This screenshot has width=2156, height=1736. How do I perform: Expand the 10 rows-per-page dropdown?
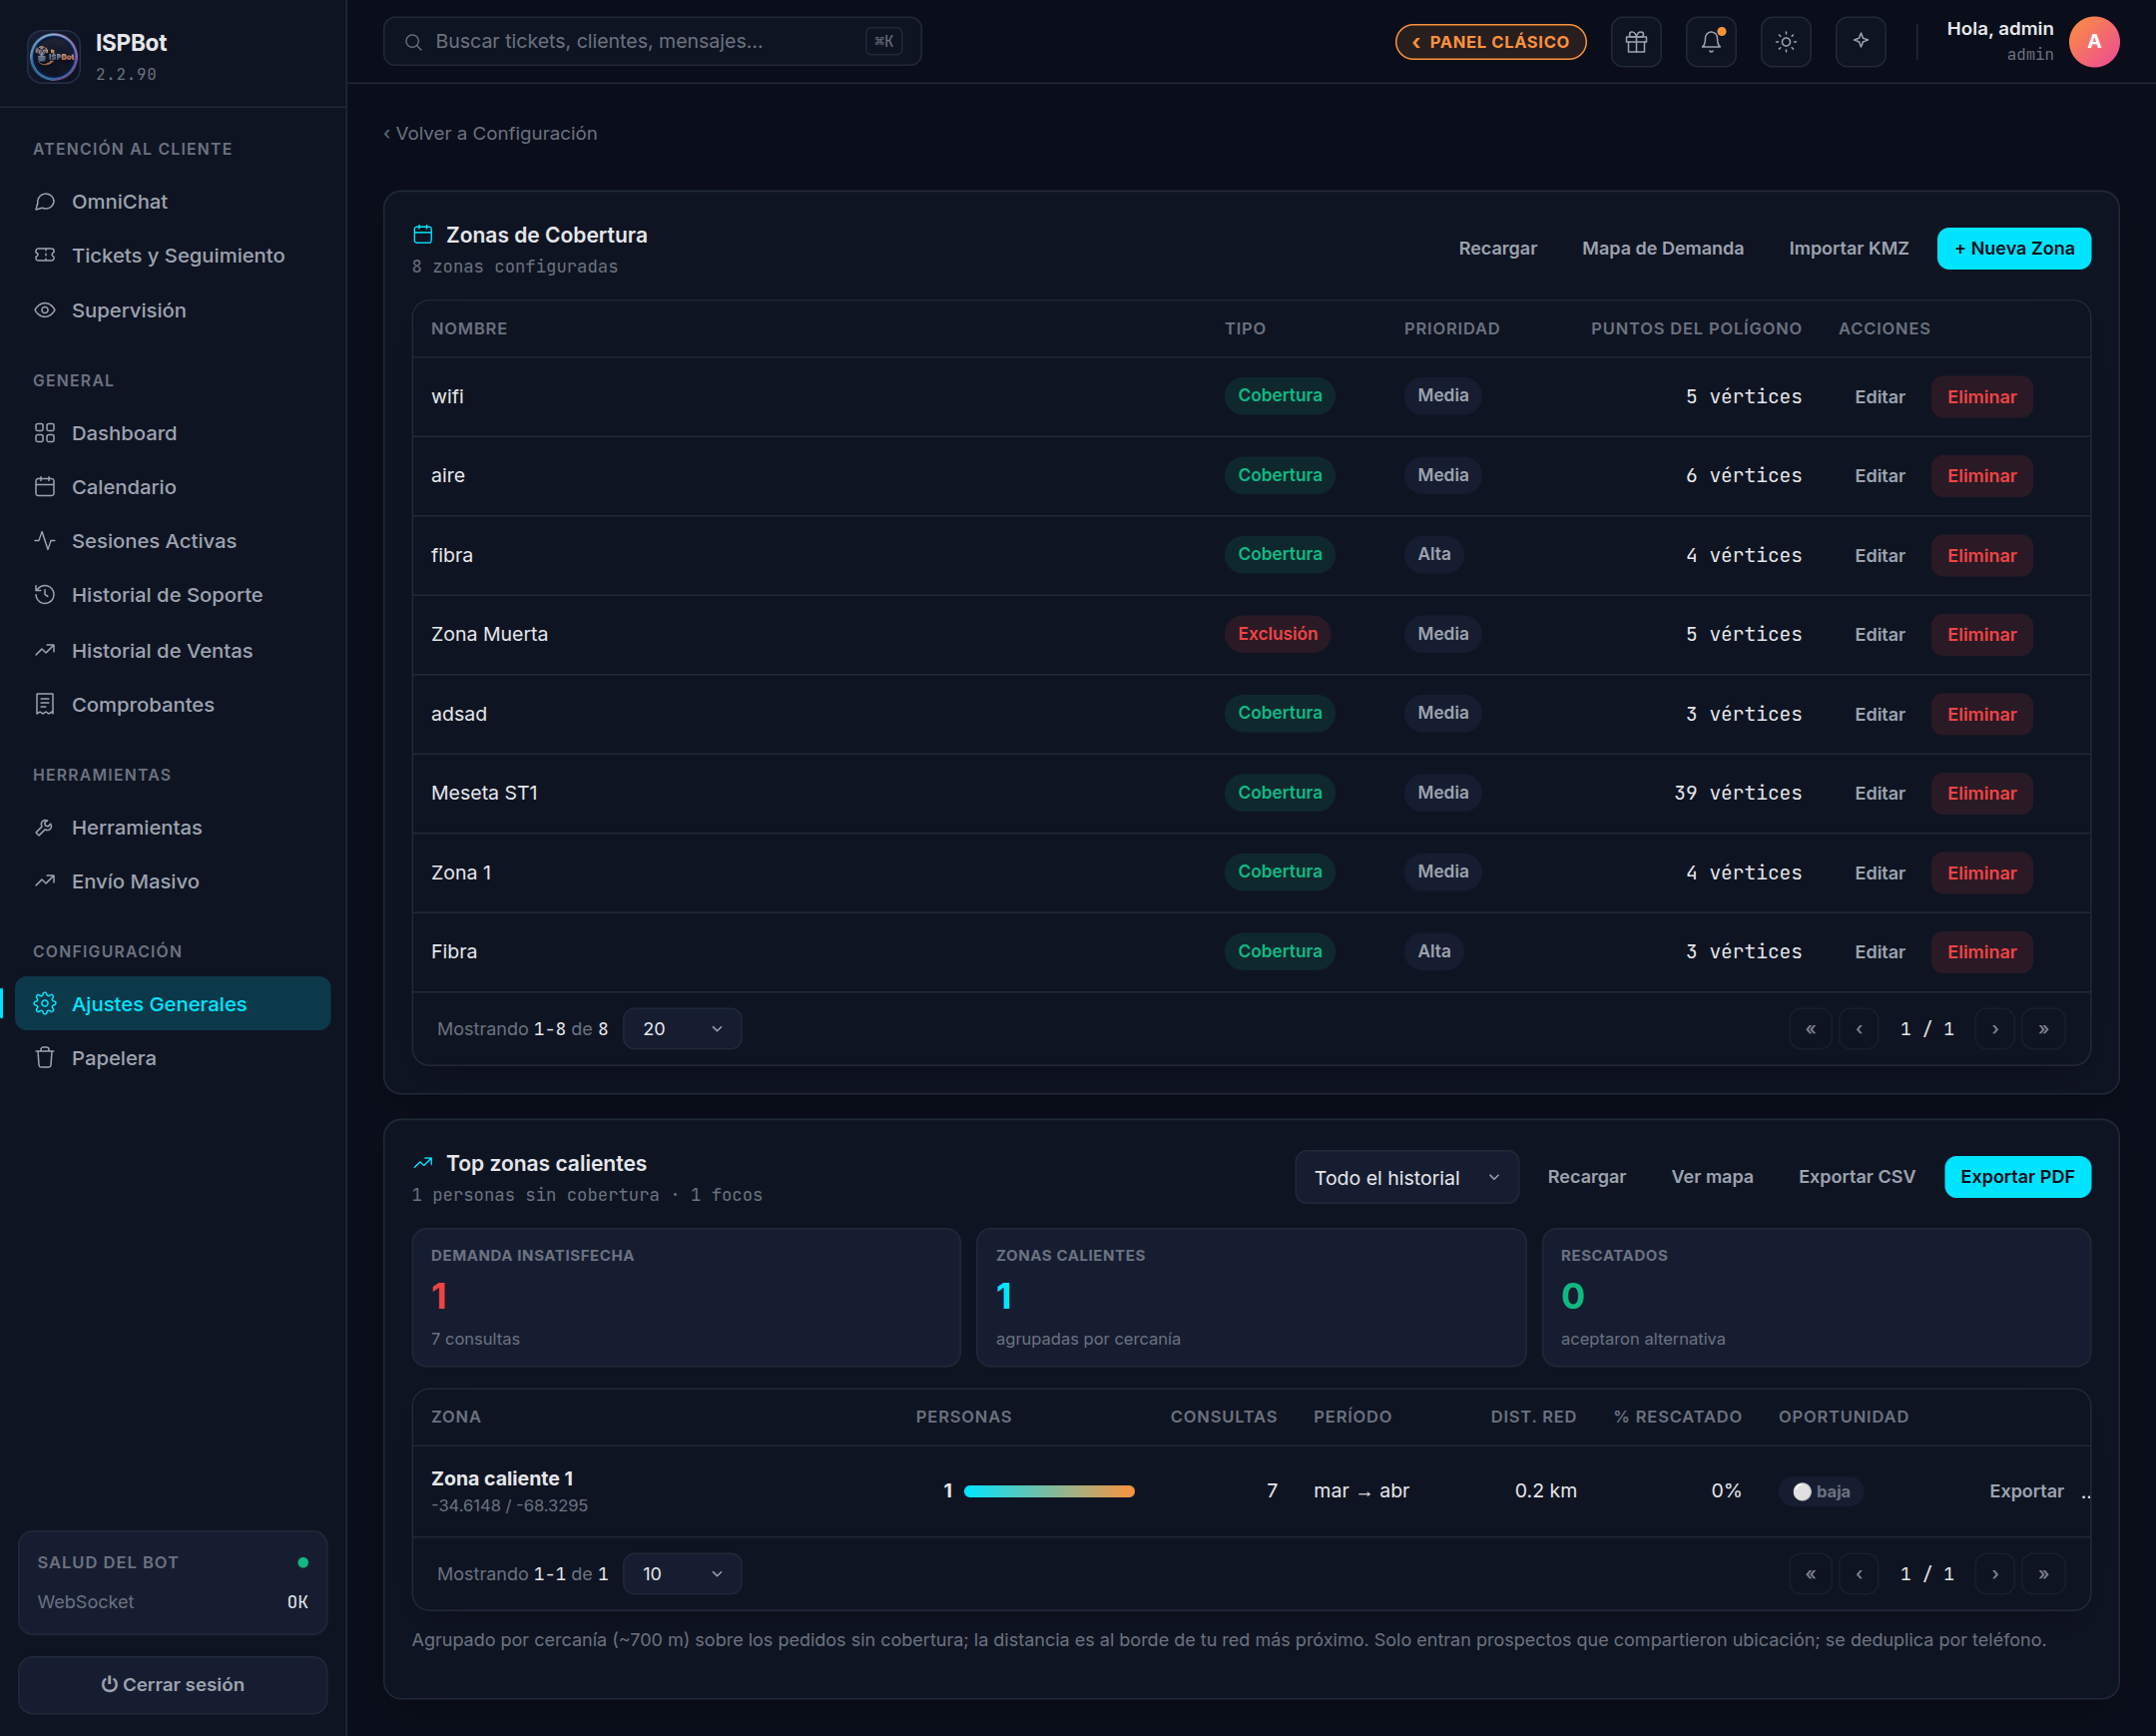coord(682,1574)
